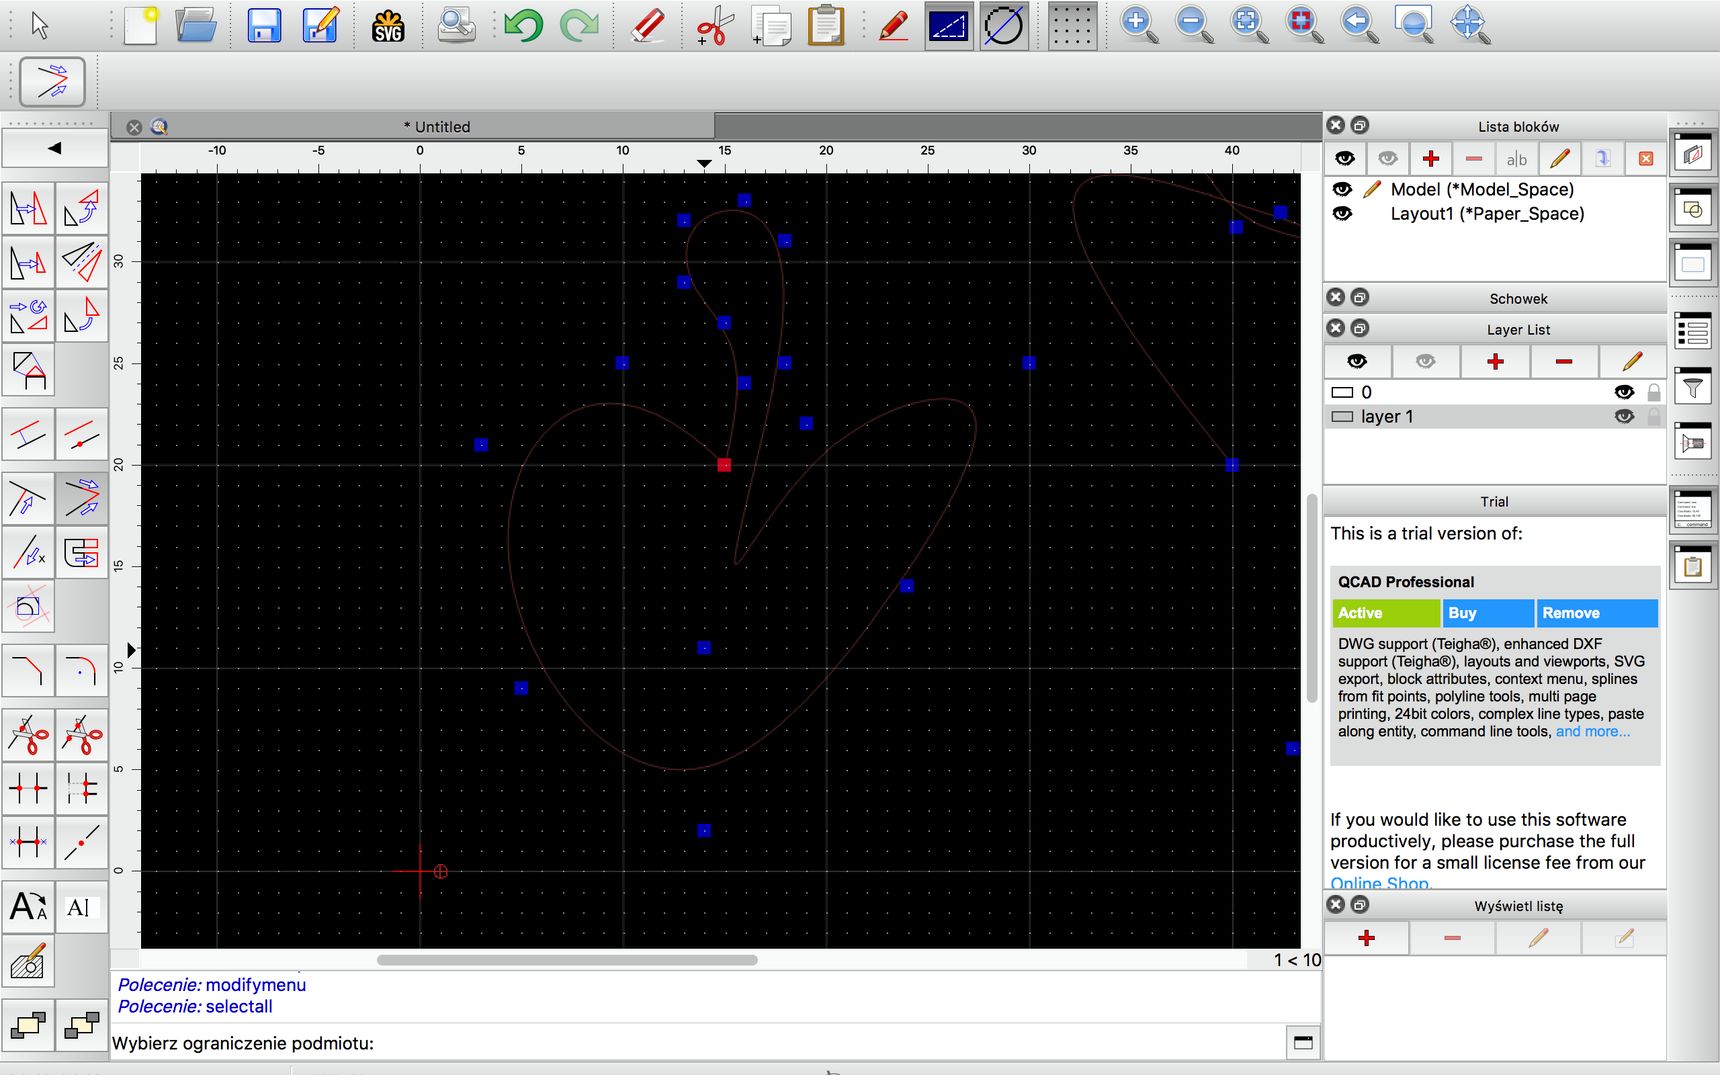Toggle visibility of layer 0
Image resolution: width=1720 pixels, height=1075 pixels.
[1624, 392]
